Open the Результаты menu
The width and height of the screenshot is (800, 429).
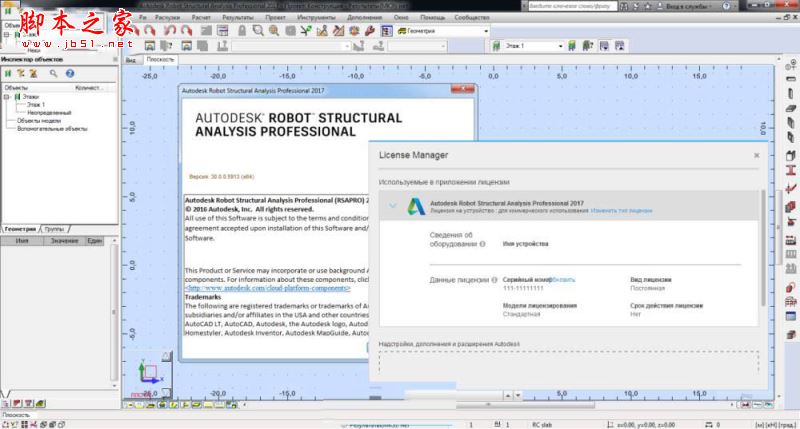(238, 17)
